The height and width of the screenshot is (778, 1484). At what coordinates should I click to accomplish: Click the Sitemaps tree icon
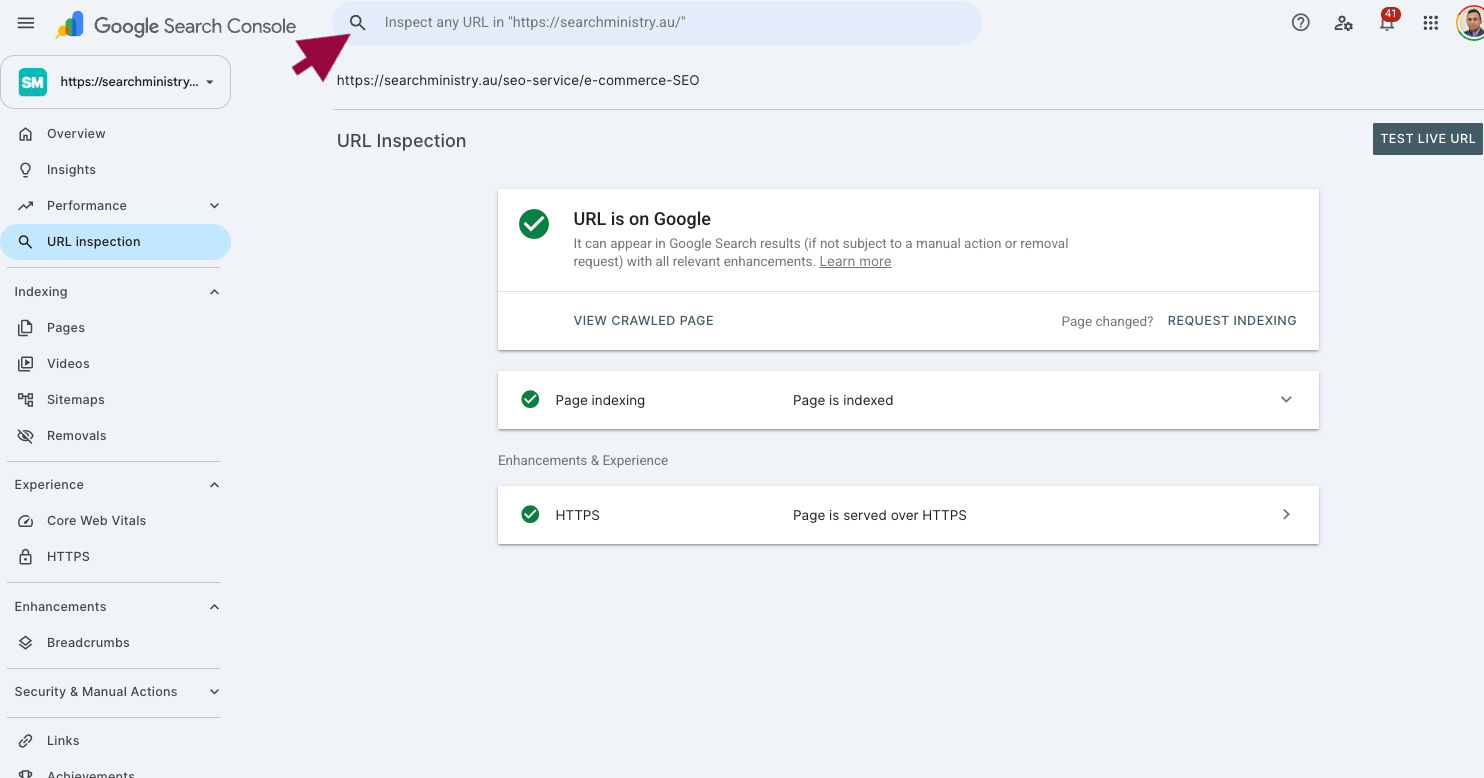(x=26, y=400)
